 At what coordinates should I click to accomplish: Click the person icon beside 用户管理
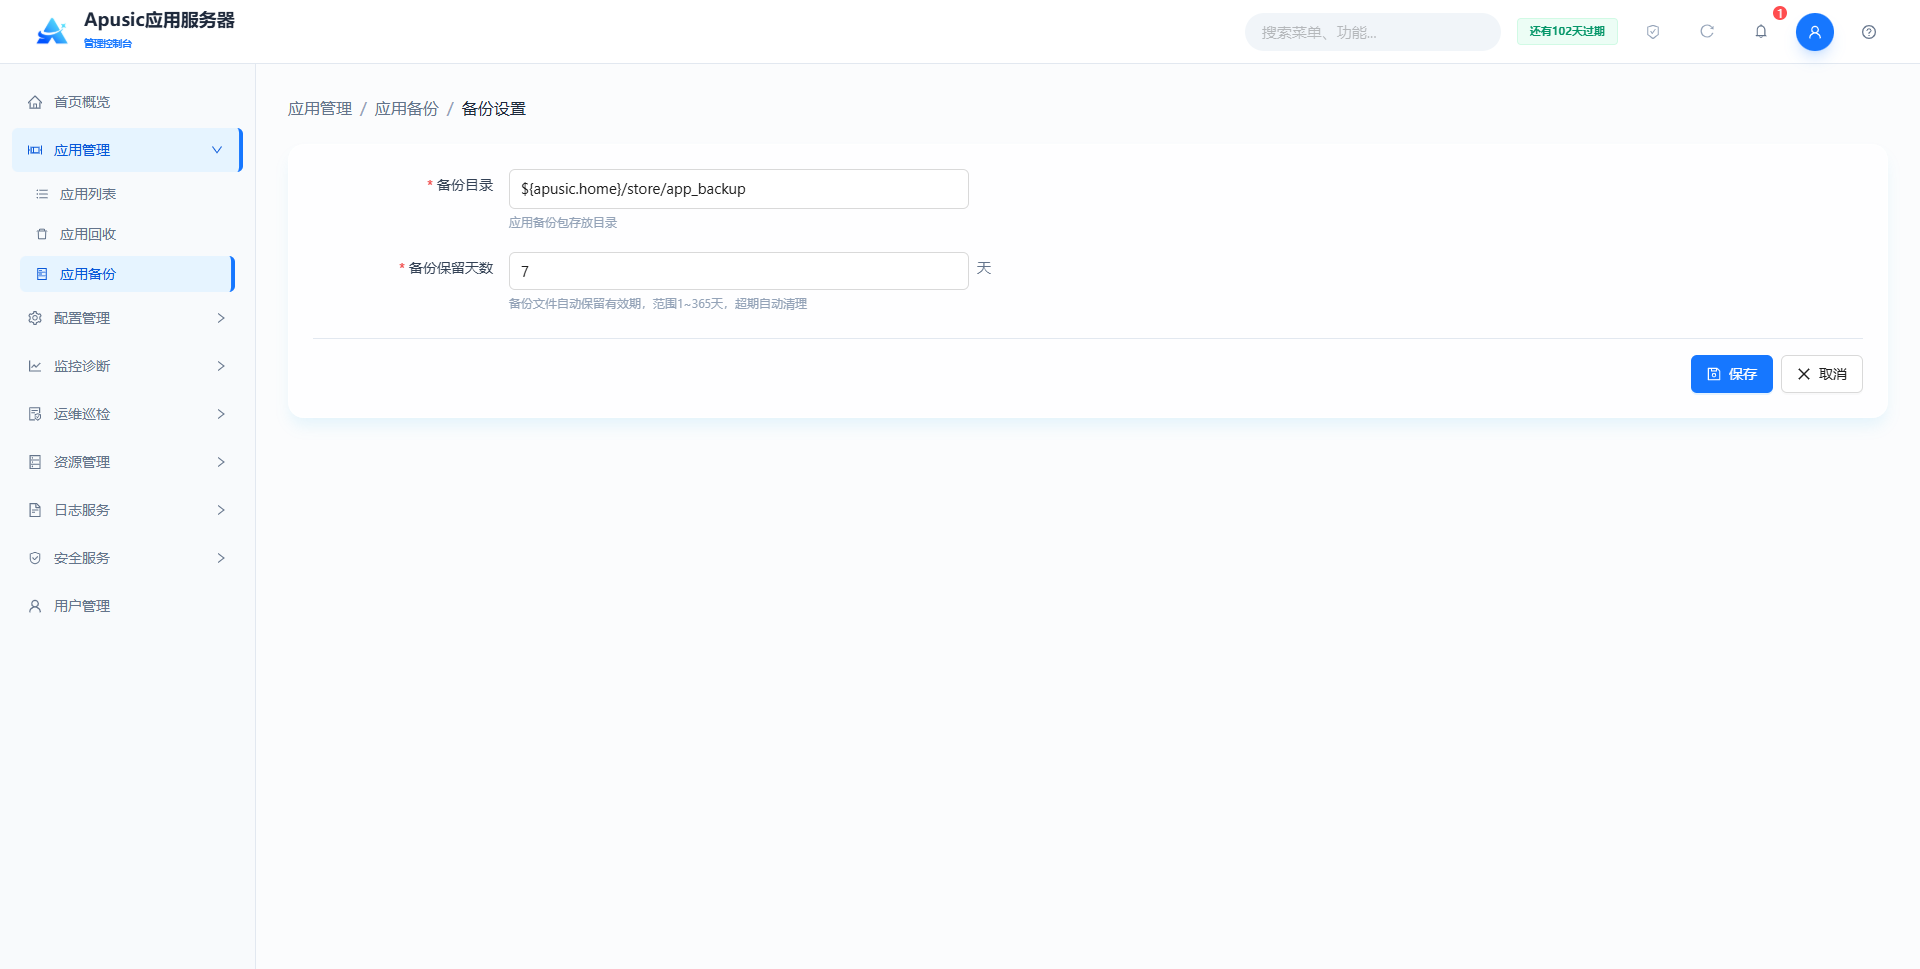pyautogui.click(x=35, y=606)
